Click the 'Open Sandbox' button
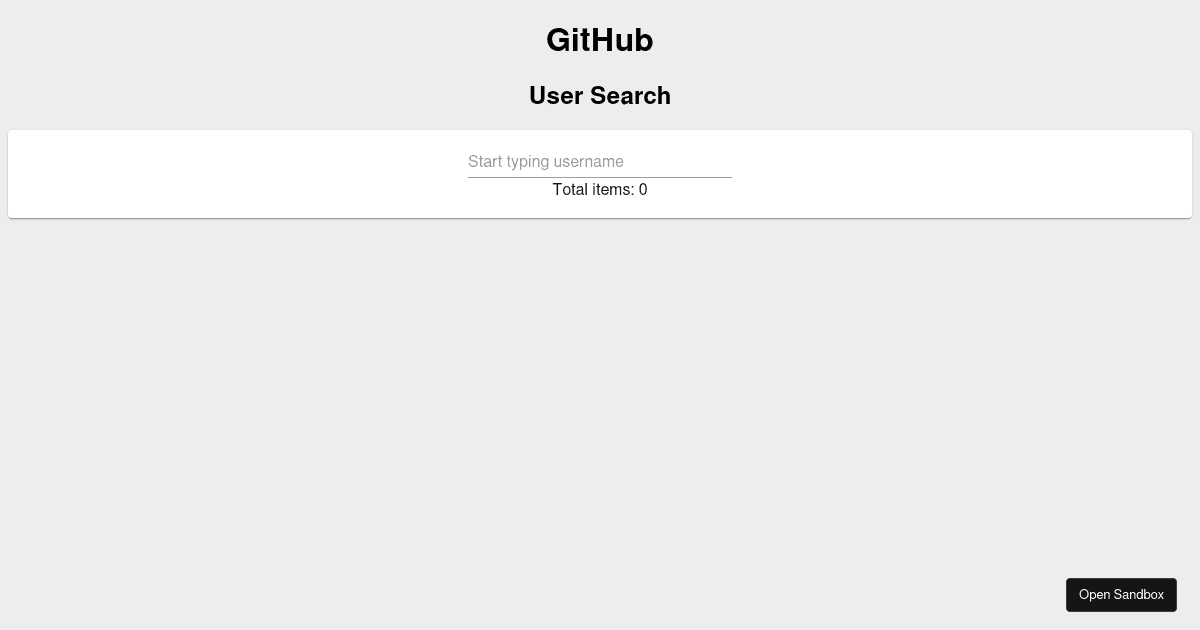Image resolution: width=1200 pixels, height=630 pixels. (1121, 595)
